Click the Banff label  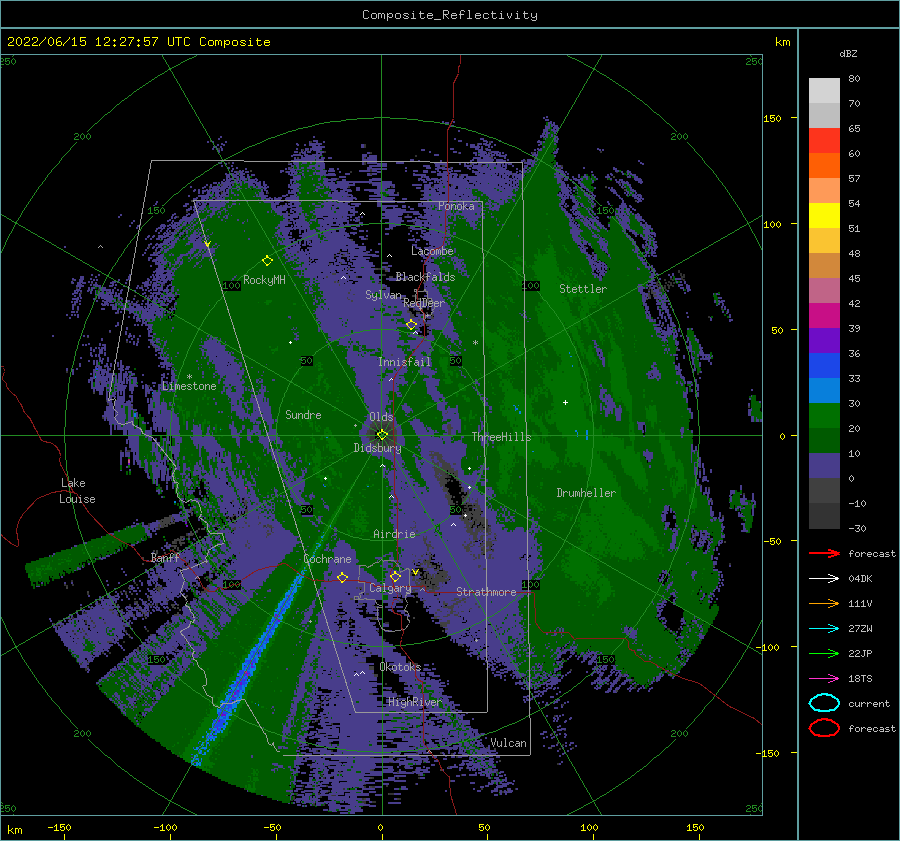coord(165,557)
